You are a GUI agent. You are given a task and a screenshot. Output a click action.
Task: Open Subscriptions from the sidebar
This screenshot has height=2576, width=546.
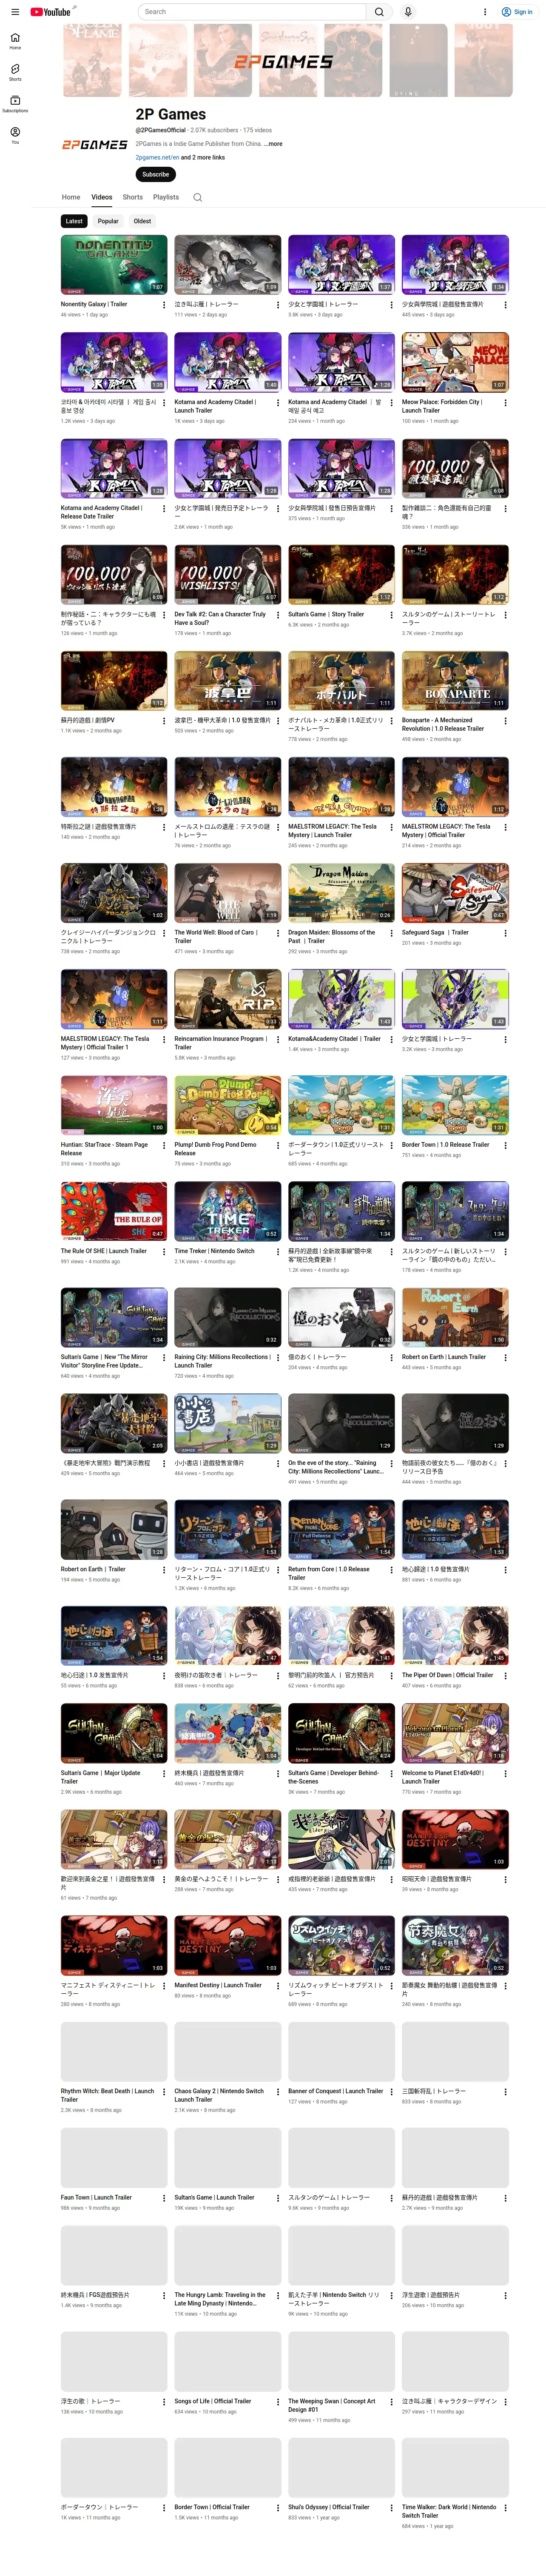[15, 104]
